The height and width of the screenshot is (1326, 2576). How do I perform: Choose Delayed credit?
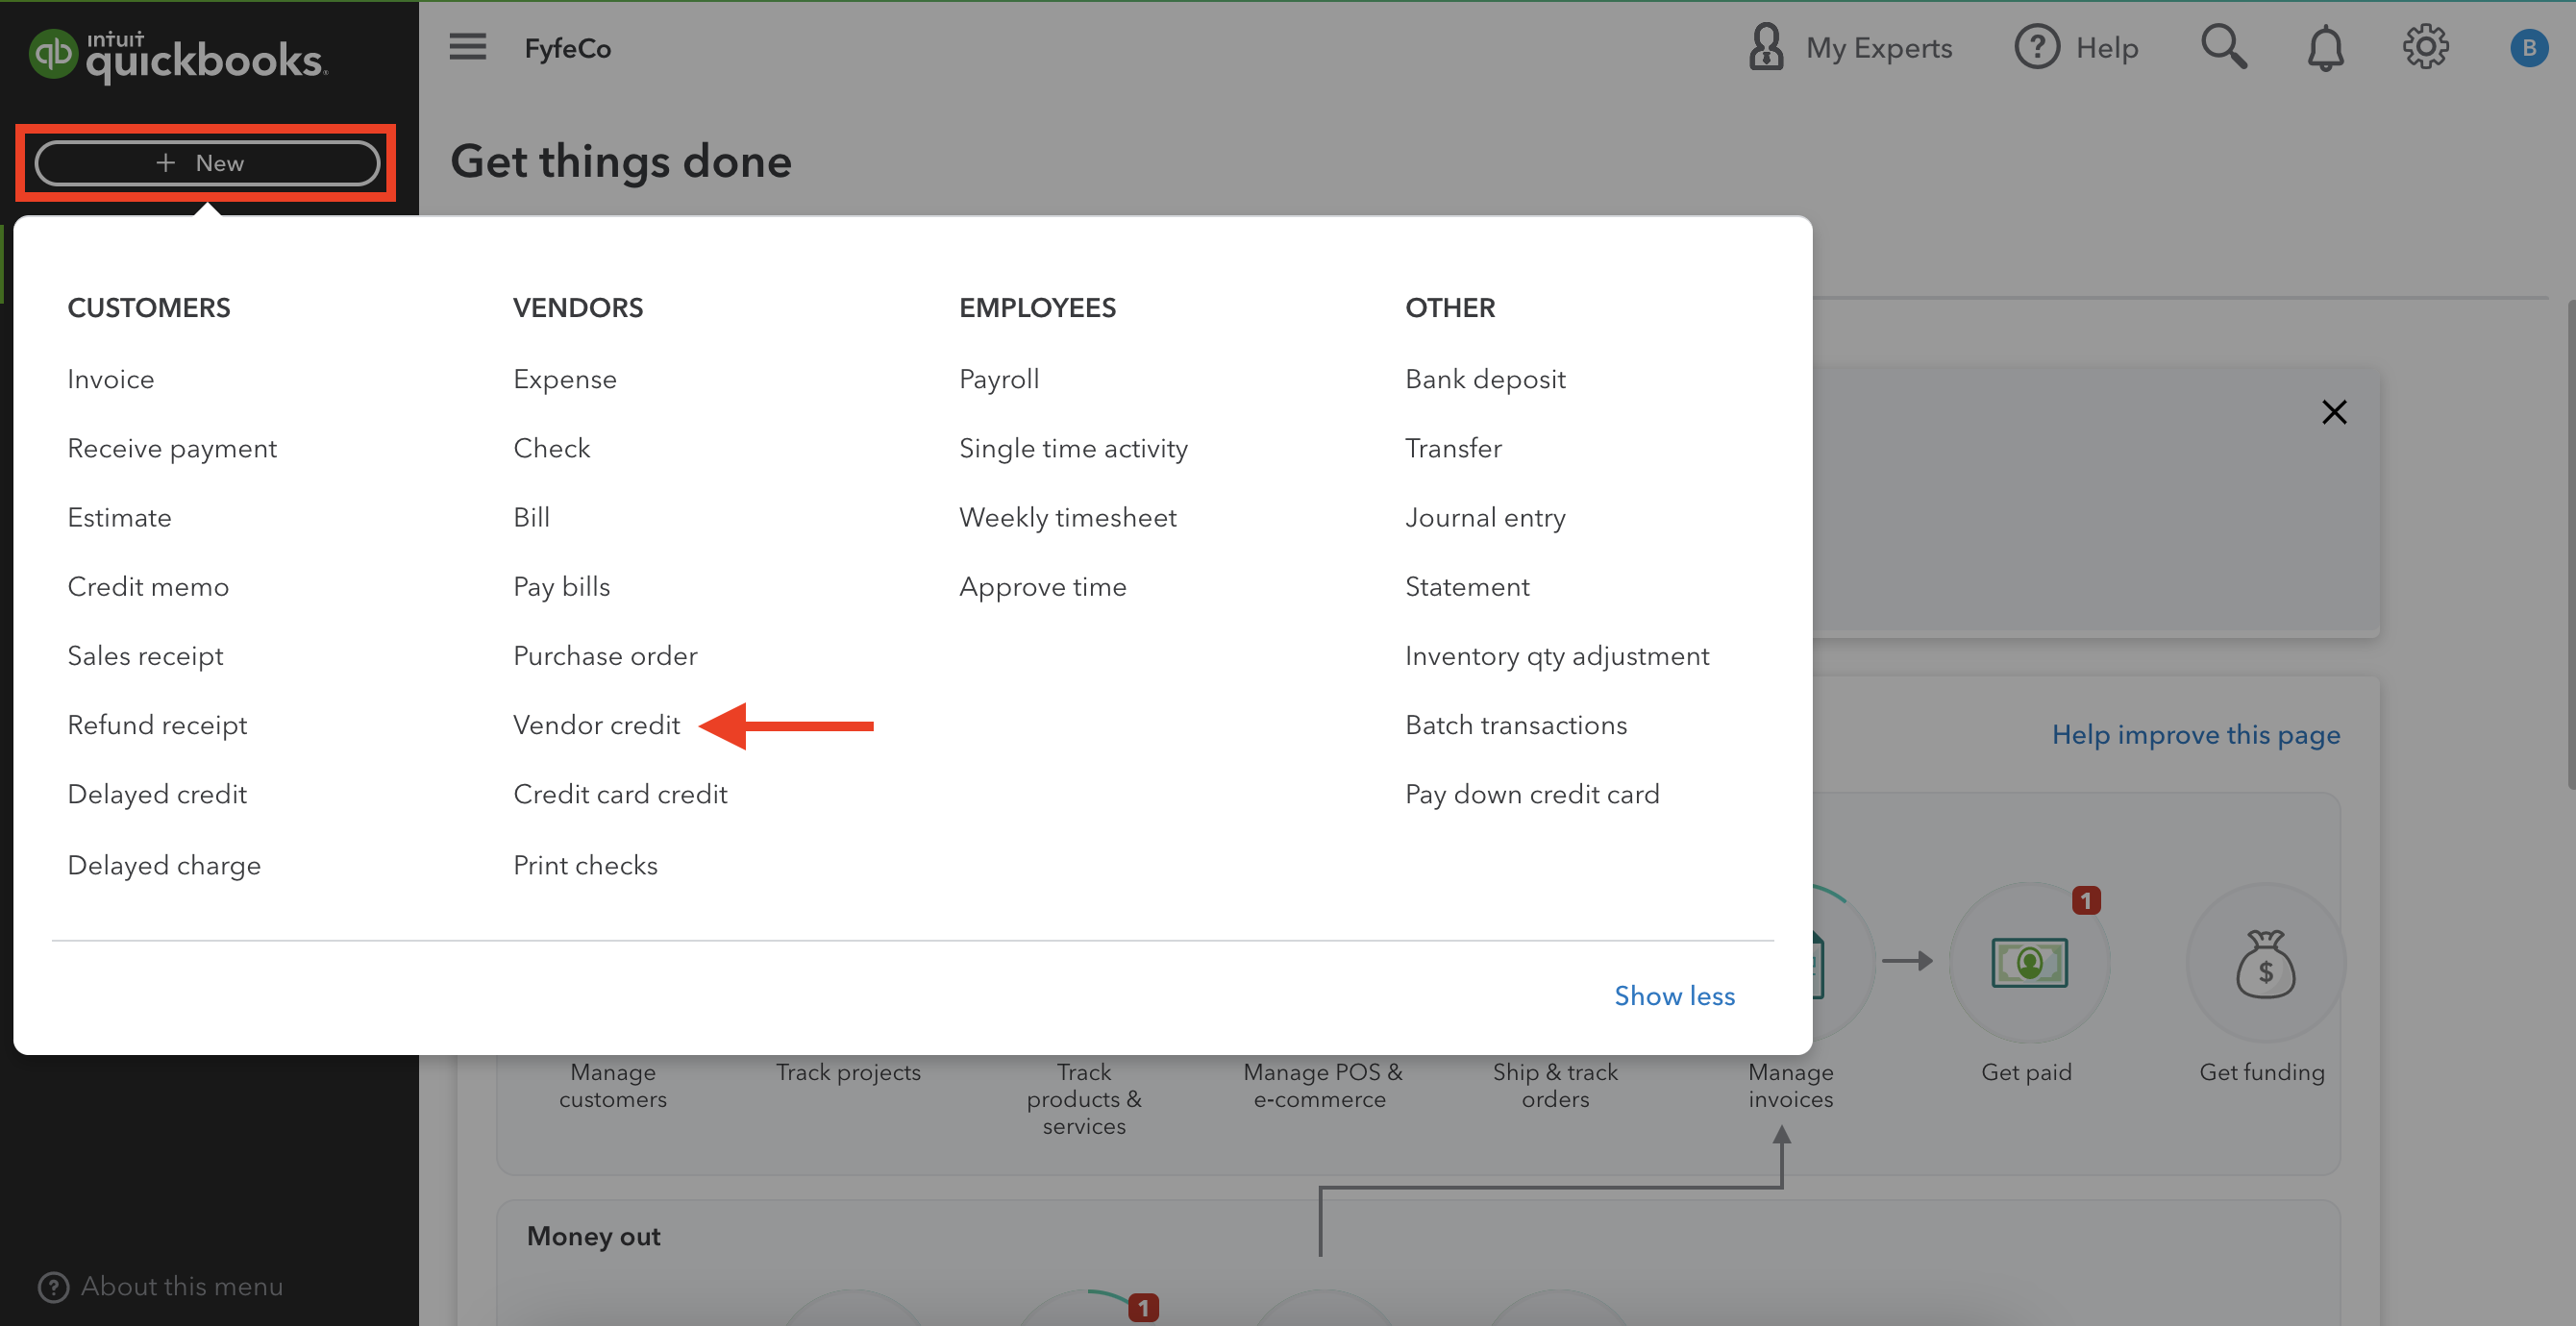pos(157,793)
